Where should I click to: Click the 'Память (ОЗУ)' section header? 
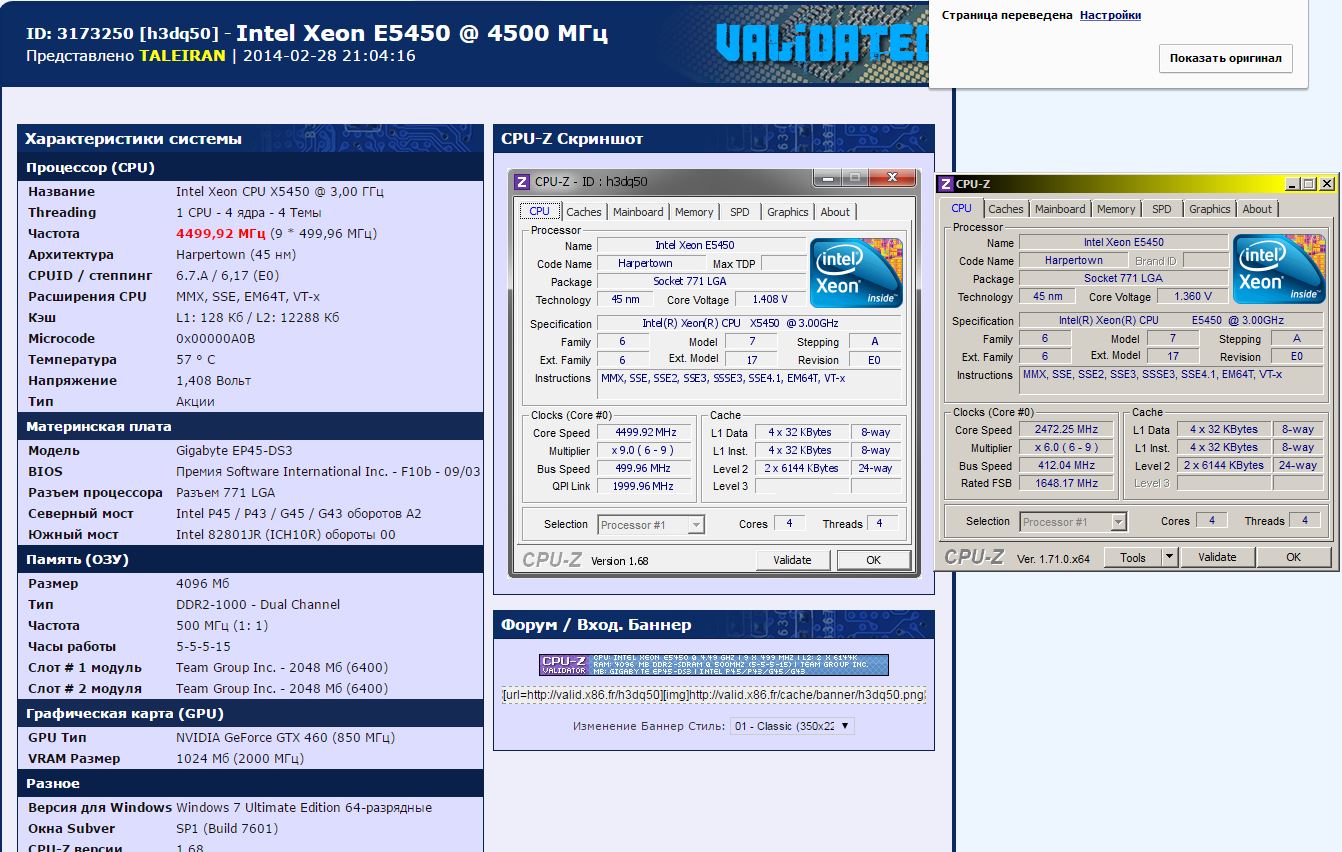pos(250,560)
